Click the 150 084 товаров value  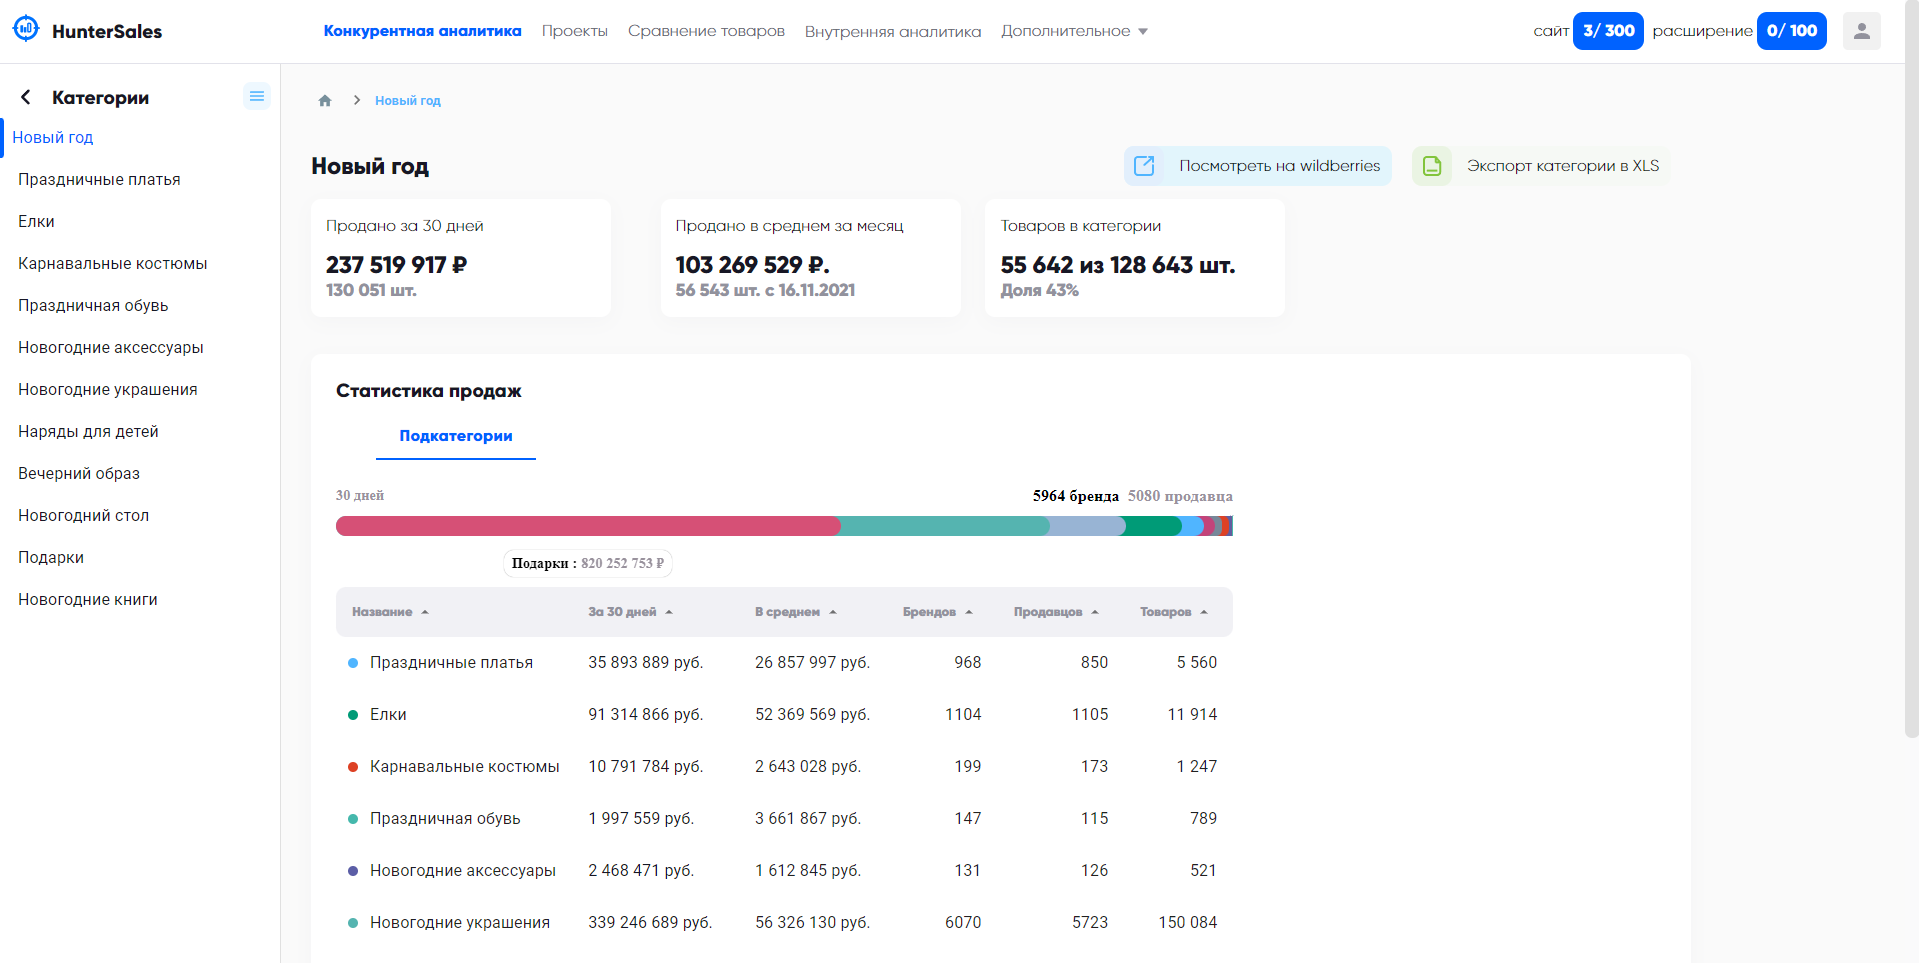coord(1188,923)
